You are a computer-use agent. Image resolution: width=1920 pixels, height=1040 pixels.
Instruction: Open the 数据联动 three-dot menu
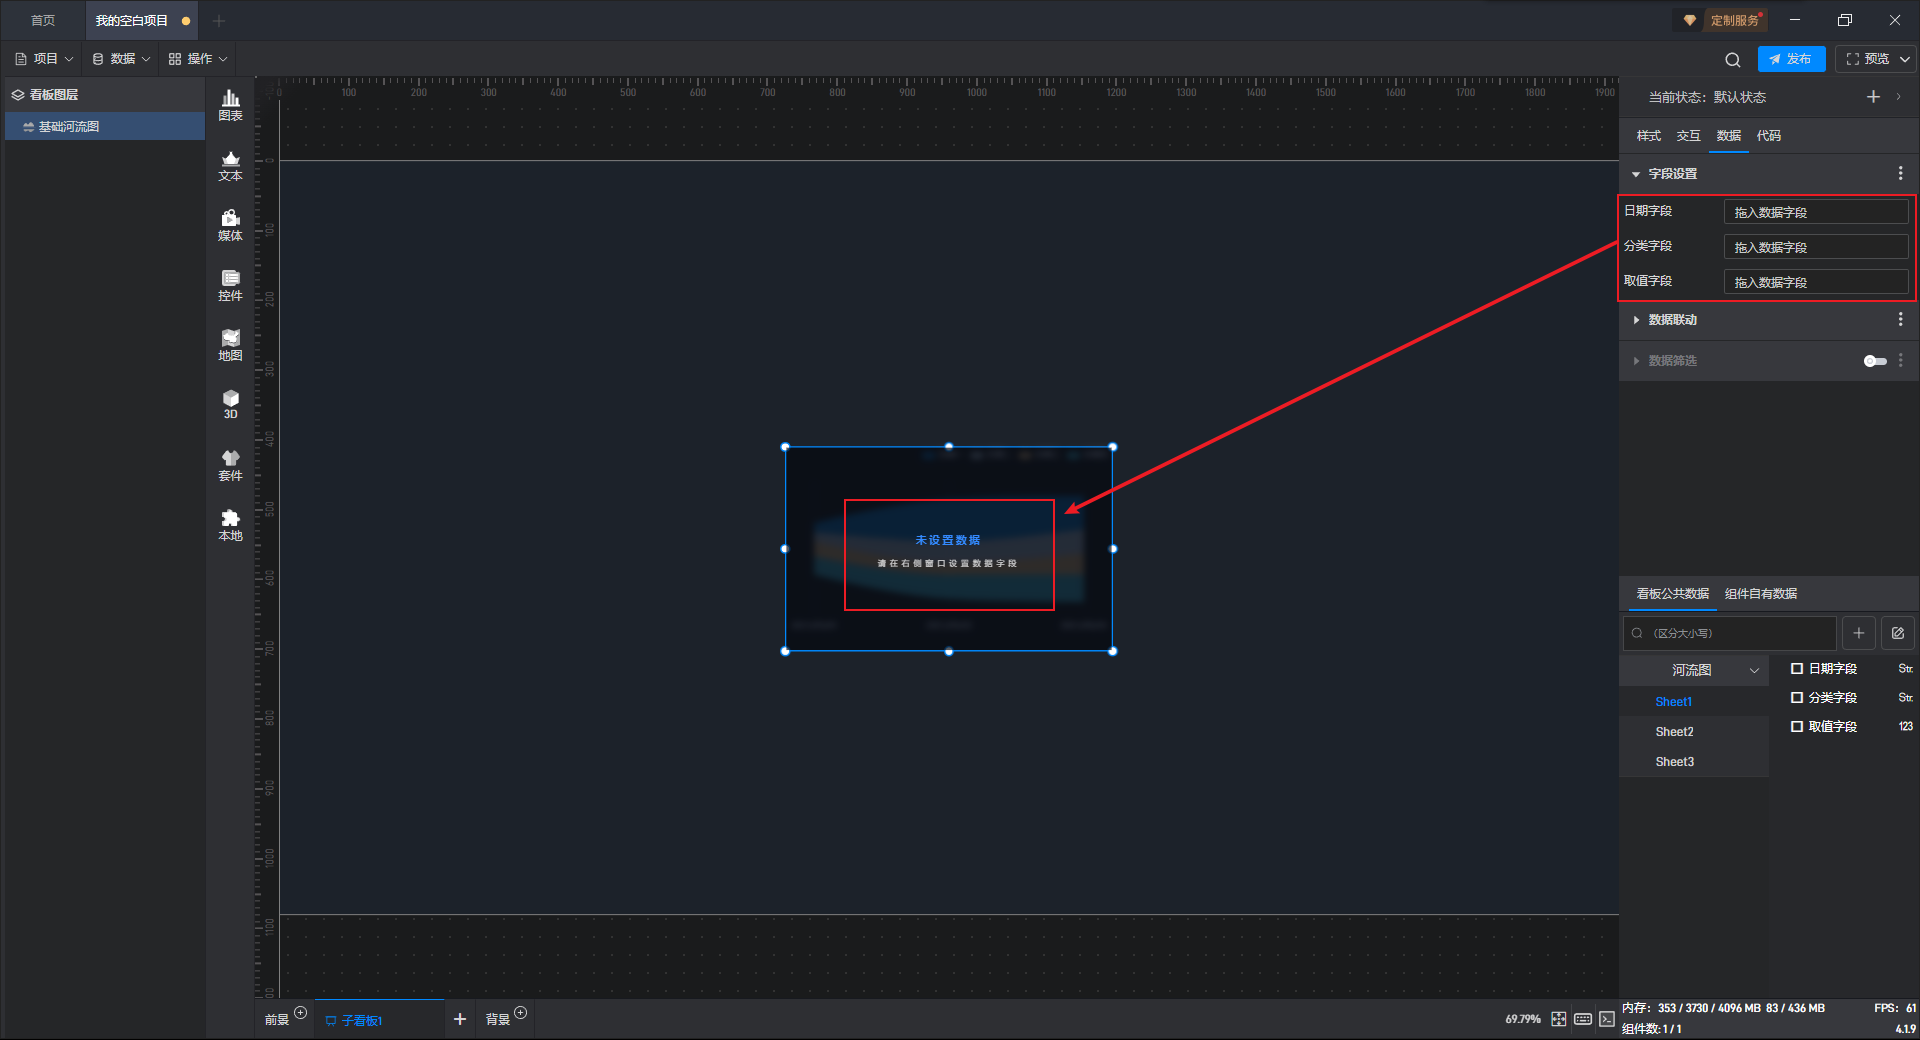[x=1900, y=319]
